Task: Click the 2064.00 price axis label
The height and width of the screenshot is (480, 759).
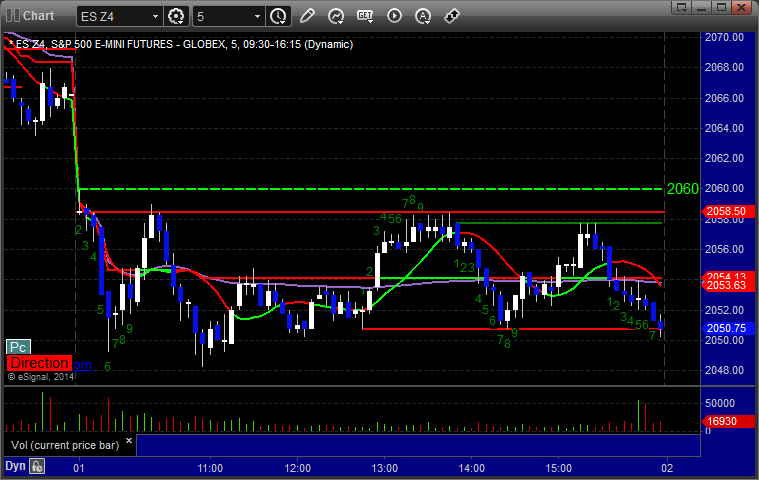Action: pyautogui.click(x=724, y=128)
